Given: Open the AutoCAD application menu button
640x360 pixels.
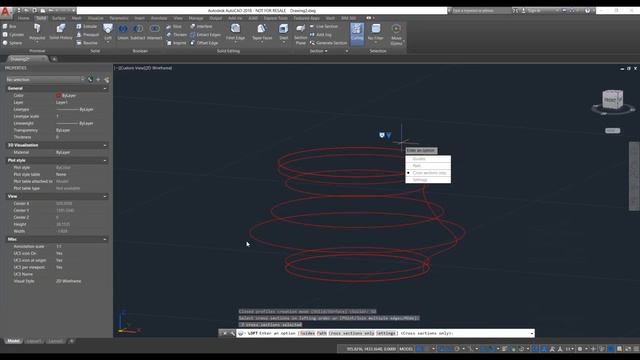Looking at the screenshot, I should (x=6, y=12).
